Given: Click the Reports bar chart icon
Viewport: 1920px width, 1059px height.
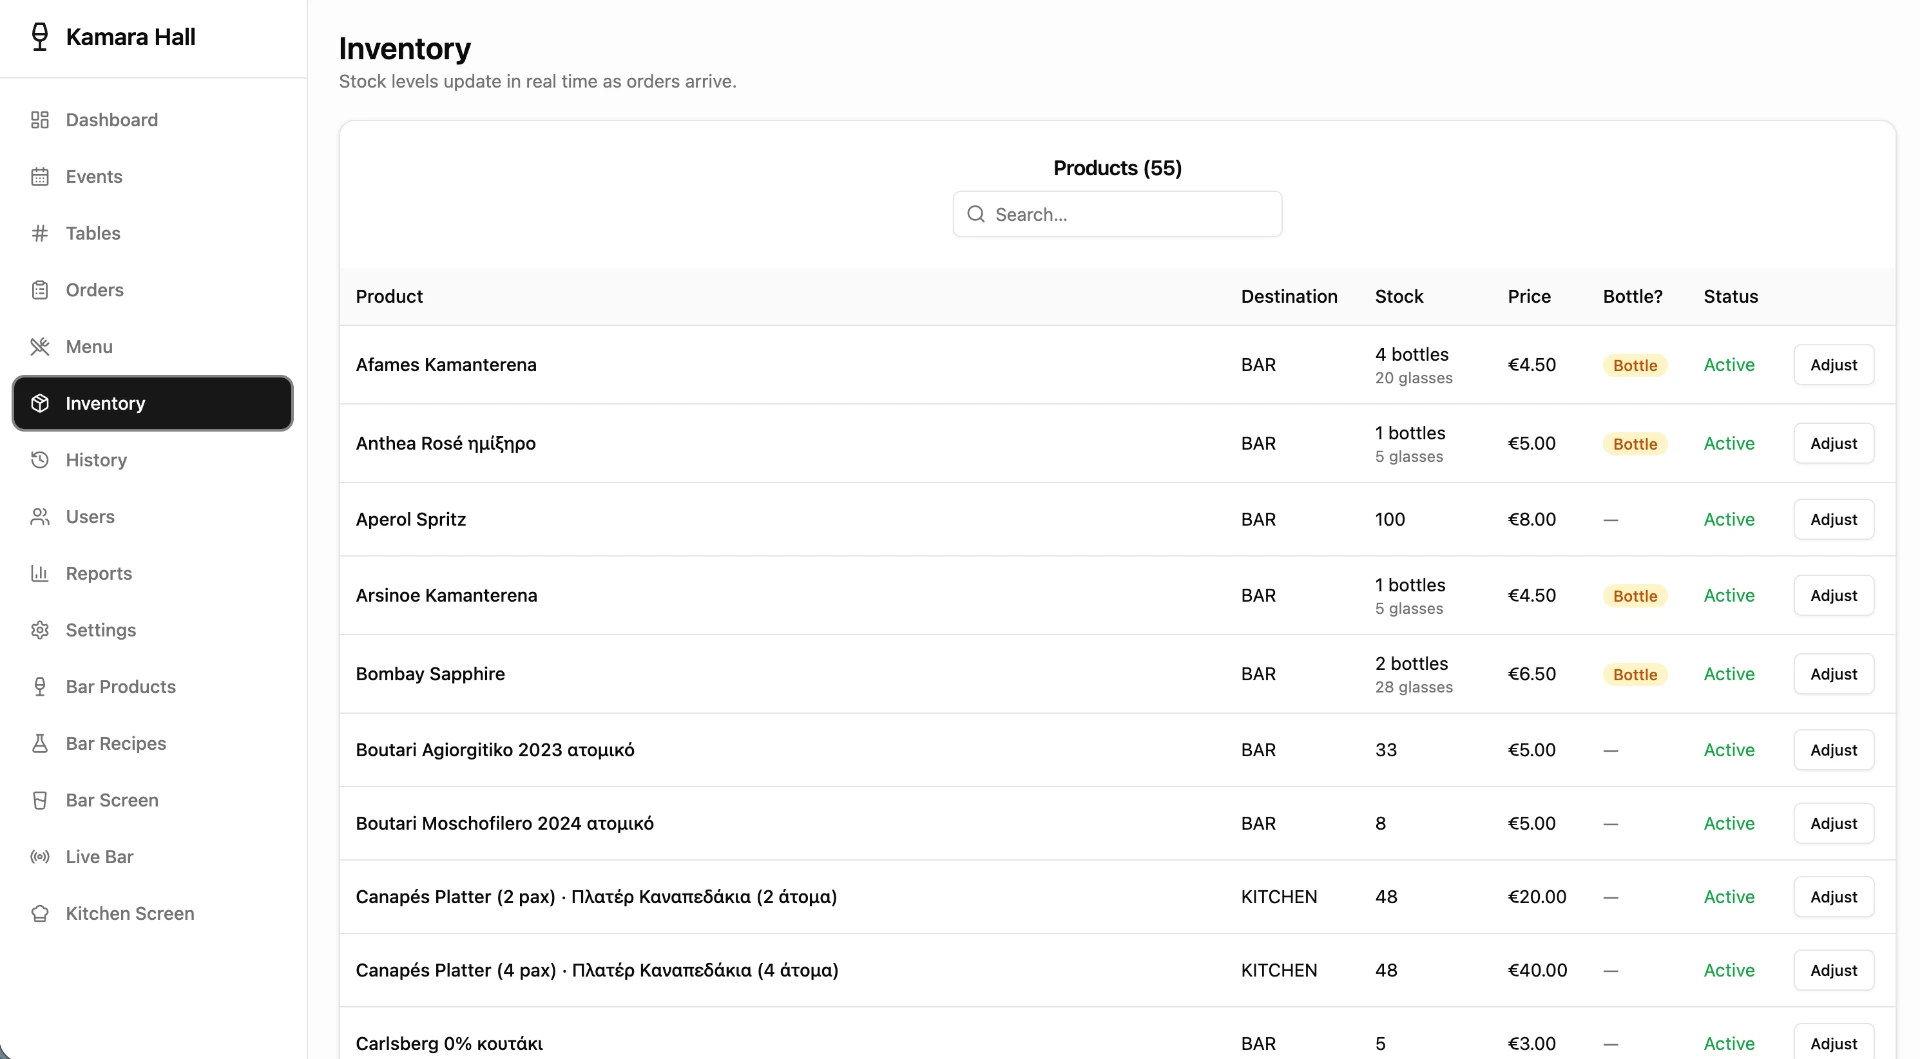Looking at the screenshot, I should click(x=40, y=573).
